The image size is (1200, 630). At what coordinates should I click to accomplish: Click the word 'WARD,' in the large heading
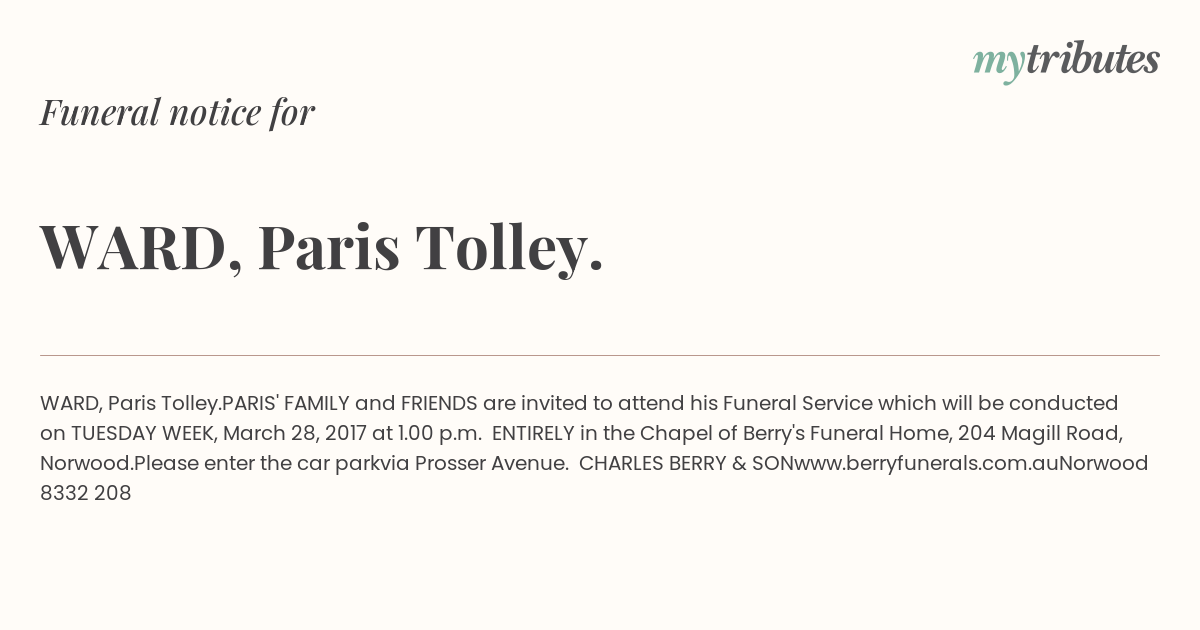point(141,248)
